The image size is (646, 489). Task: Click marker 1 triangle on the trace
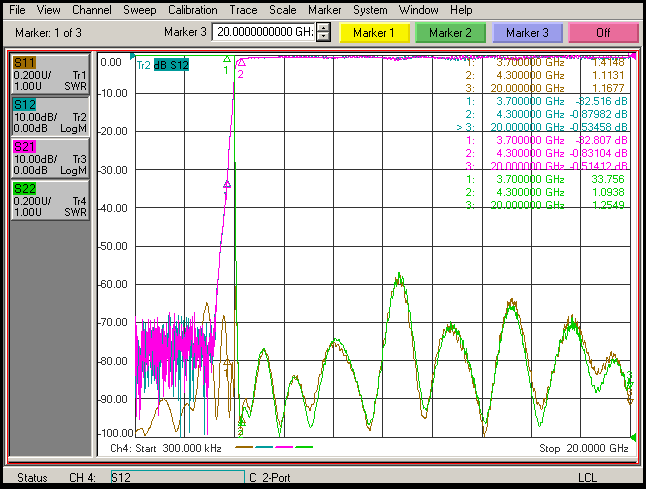point(226,60)
